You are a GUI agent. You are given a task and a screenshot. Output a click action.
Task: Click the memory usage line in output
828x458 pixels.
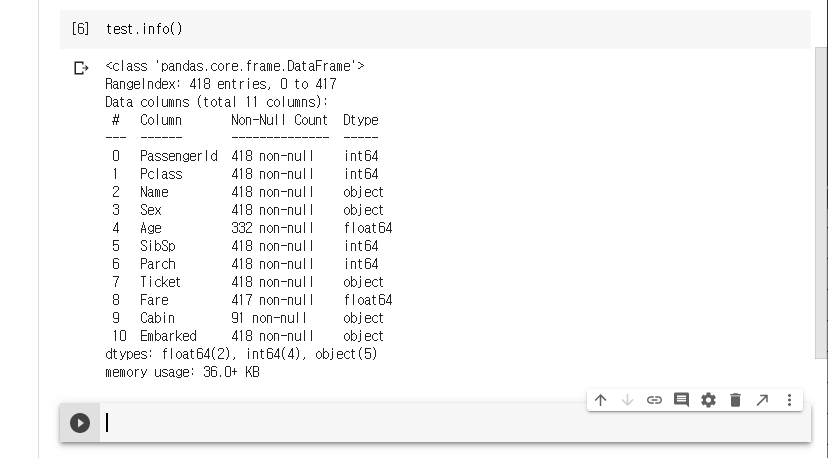(x=182, y=372)
